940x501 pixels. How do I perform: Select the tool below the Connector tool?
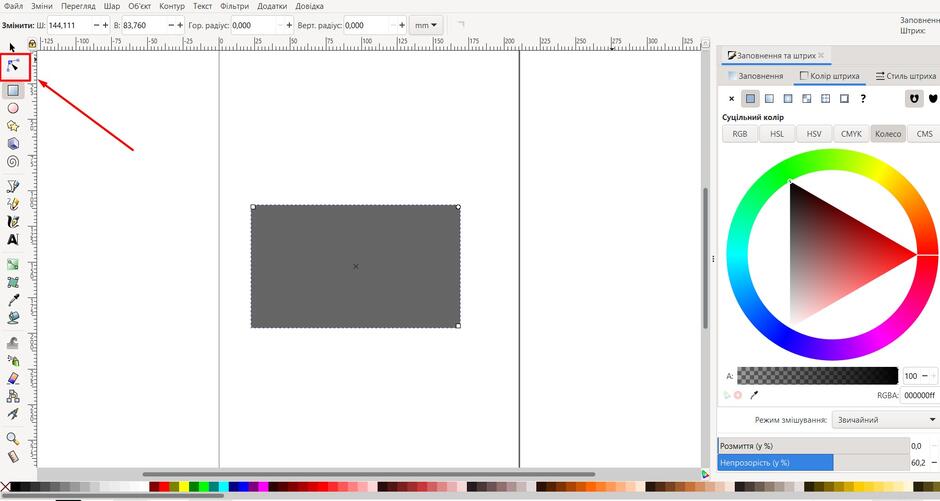(13, 414)
